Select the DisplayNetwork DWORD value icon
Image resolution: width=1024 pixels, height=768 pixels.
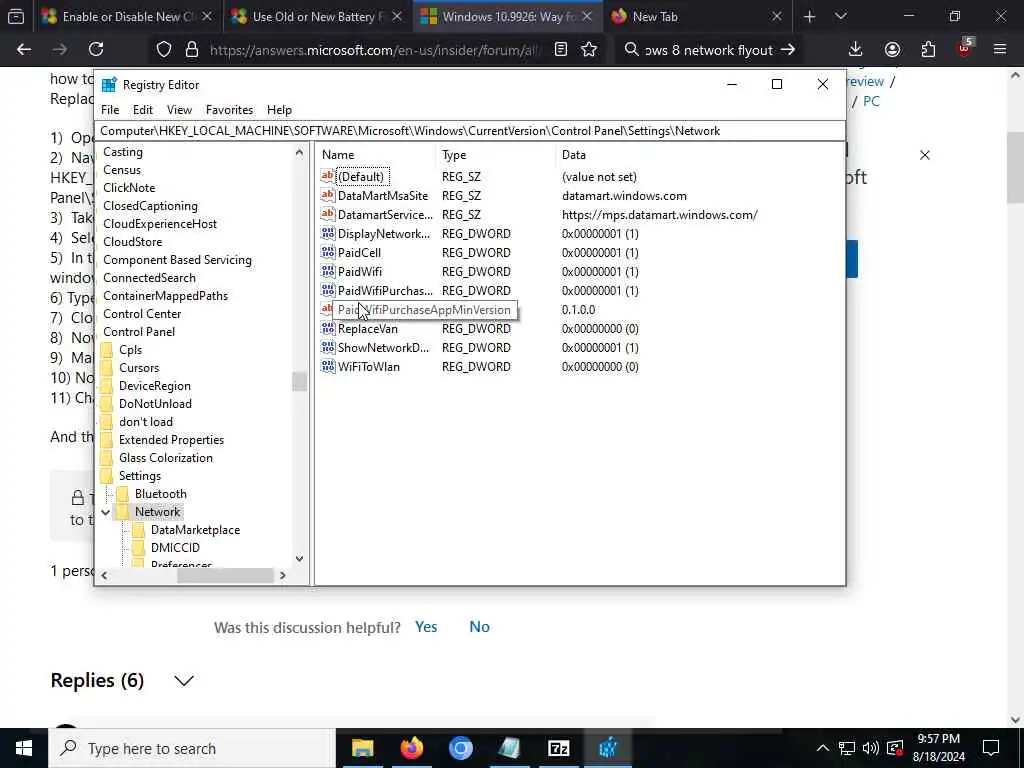click(328, 233)
